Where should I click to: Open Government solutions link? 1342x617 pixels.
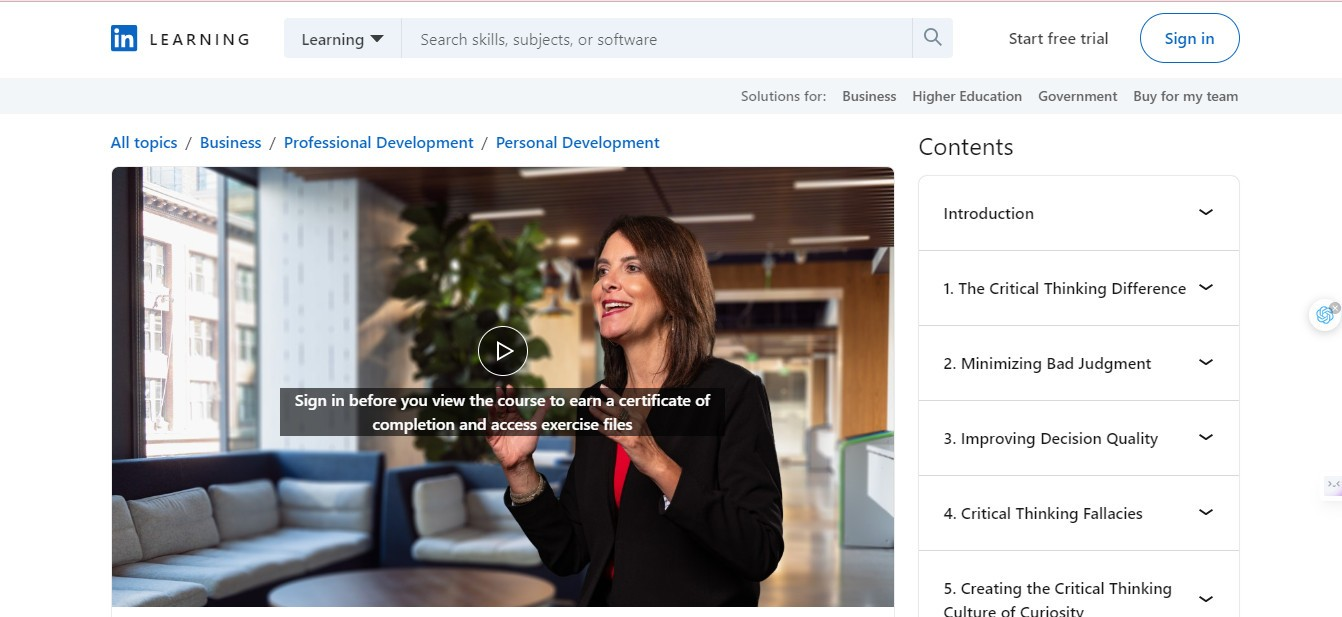[1077, 96]
